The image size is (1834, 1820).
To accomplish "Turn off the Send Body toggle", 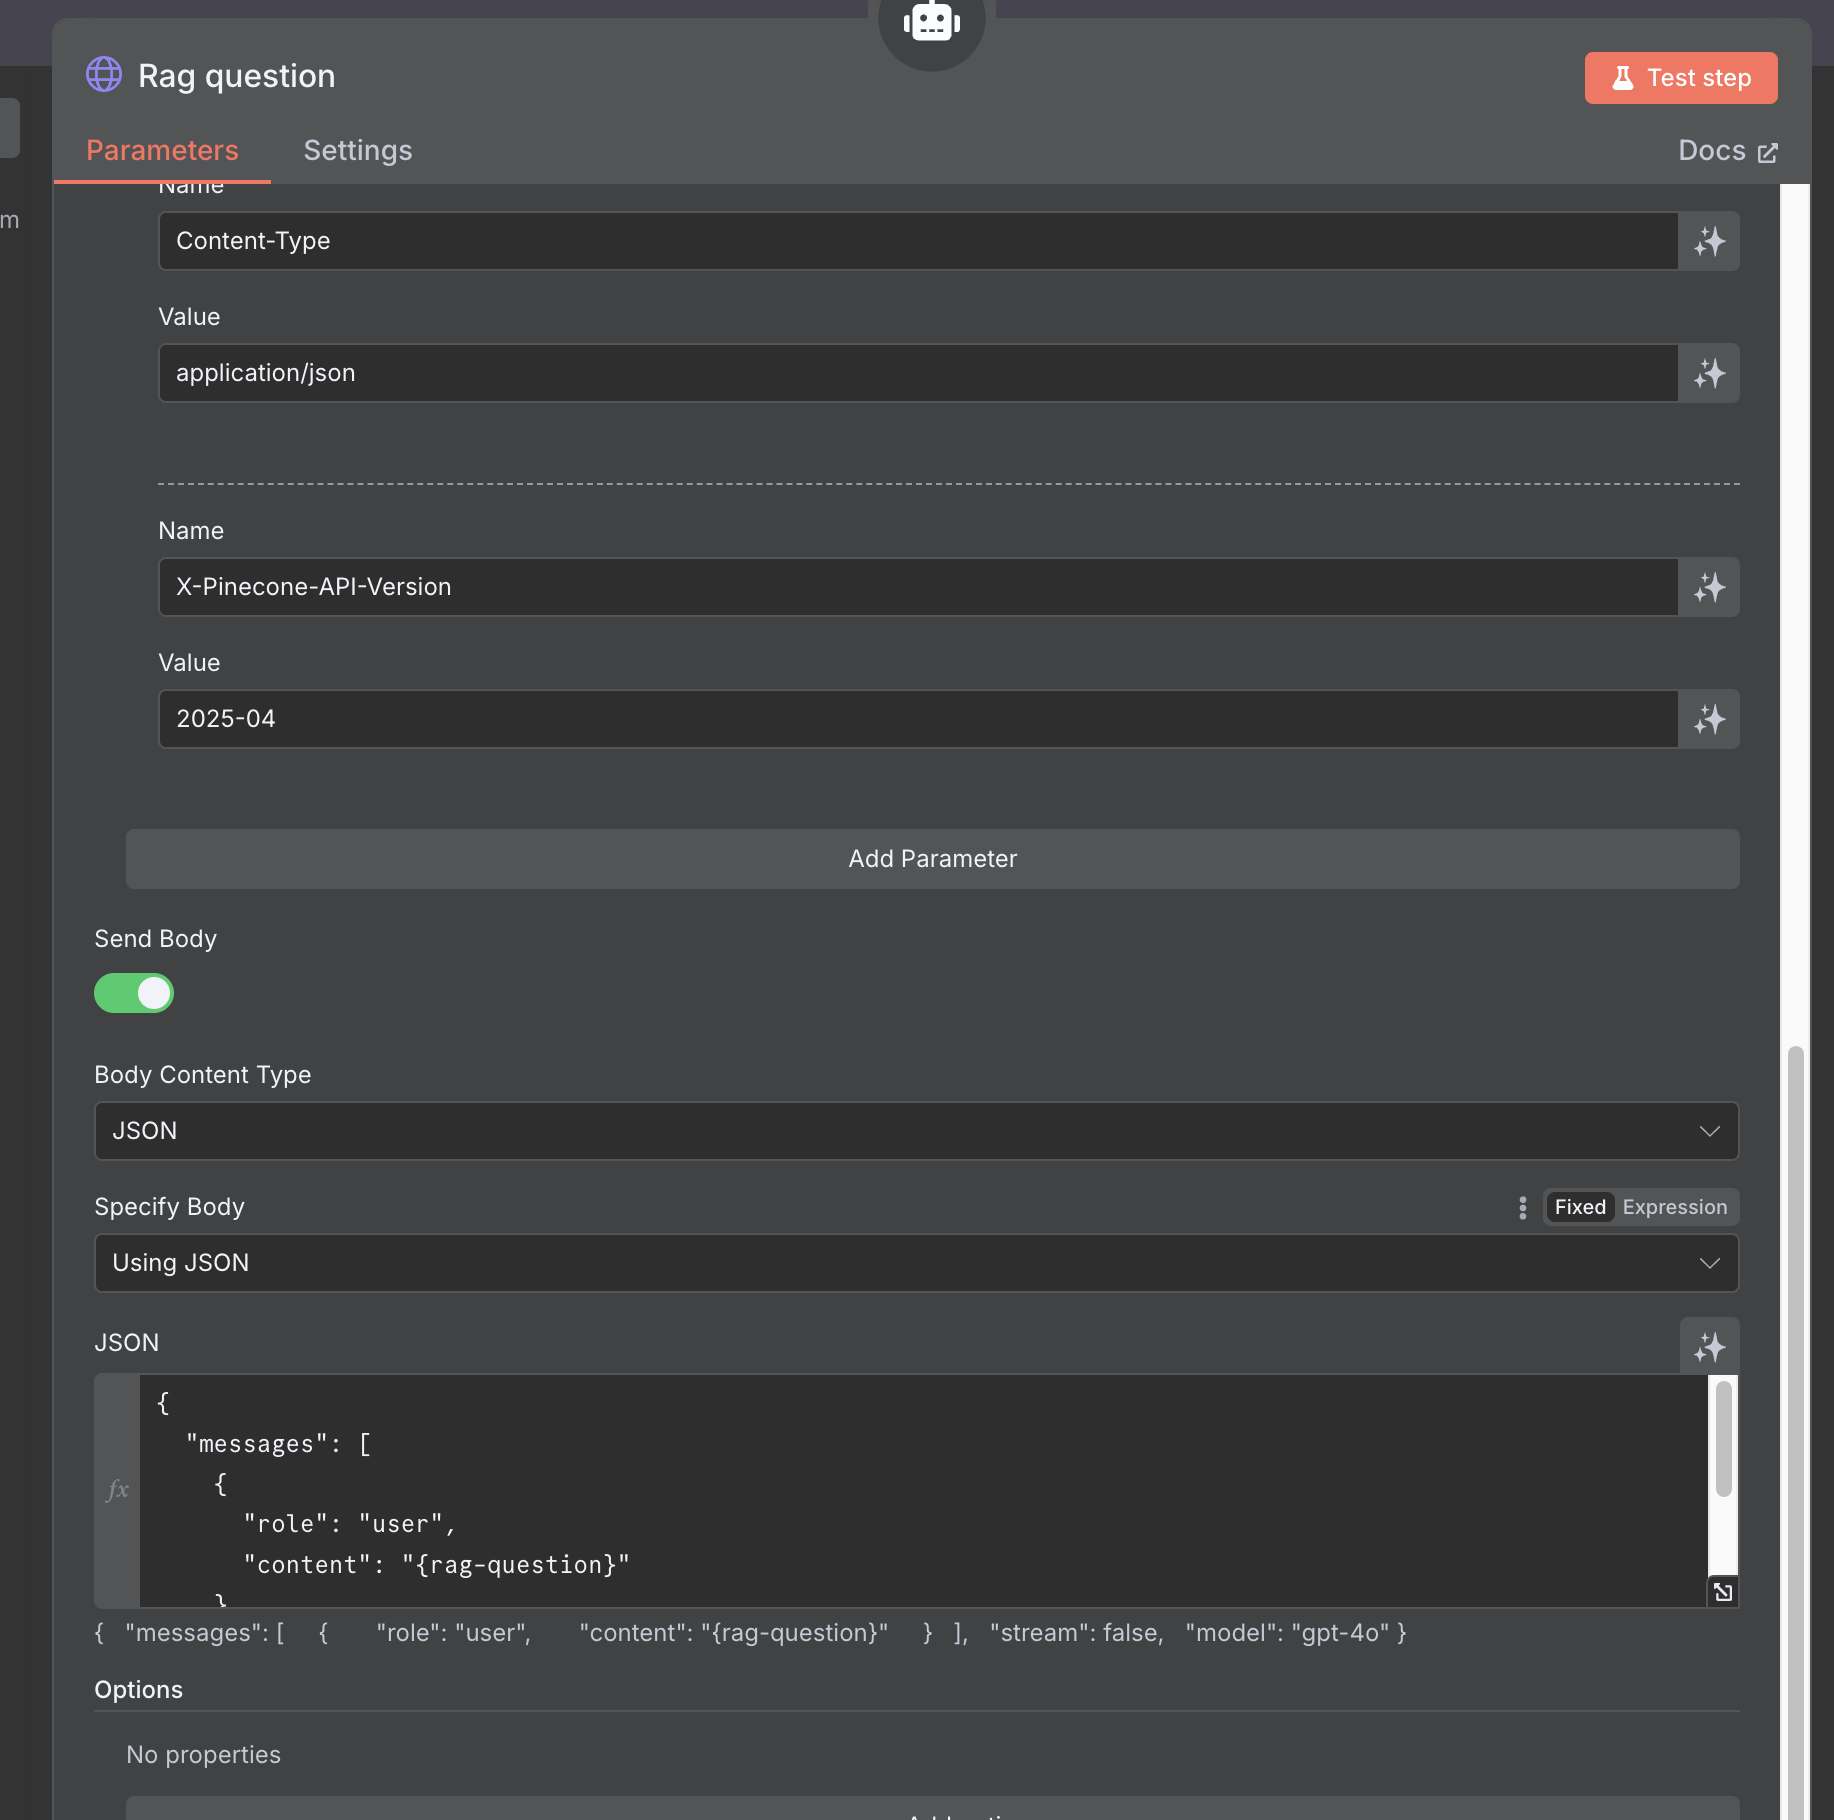I will [x=134, y=993].
